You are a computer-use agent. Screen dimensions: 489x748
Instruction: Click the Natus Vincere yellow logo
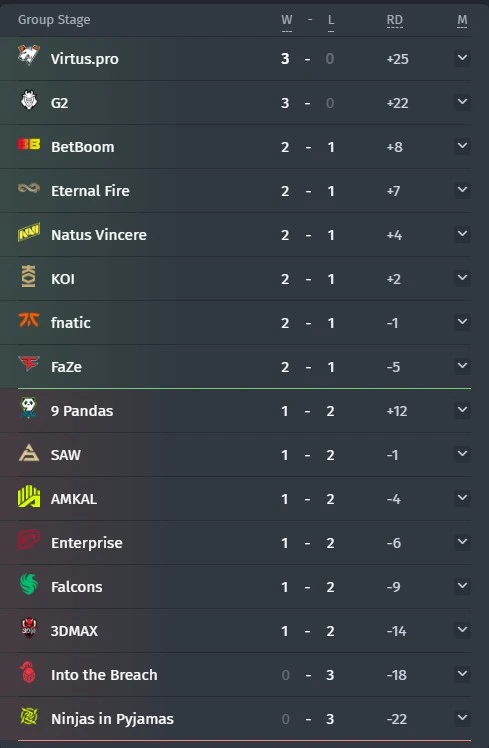tap(29, 232)
